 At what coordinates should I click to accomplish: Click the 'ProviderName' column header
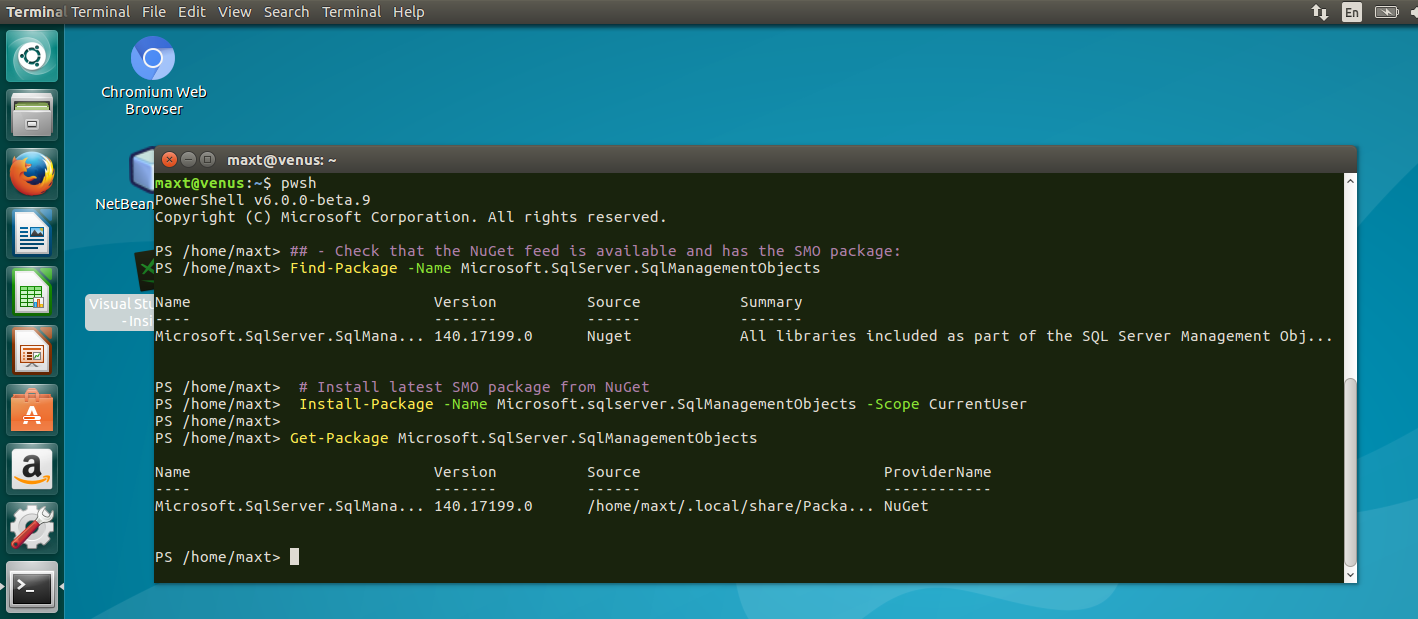tap(938, 472)
